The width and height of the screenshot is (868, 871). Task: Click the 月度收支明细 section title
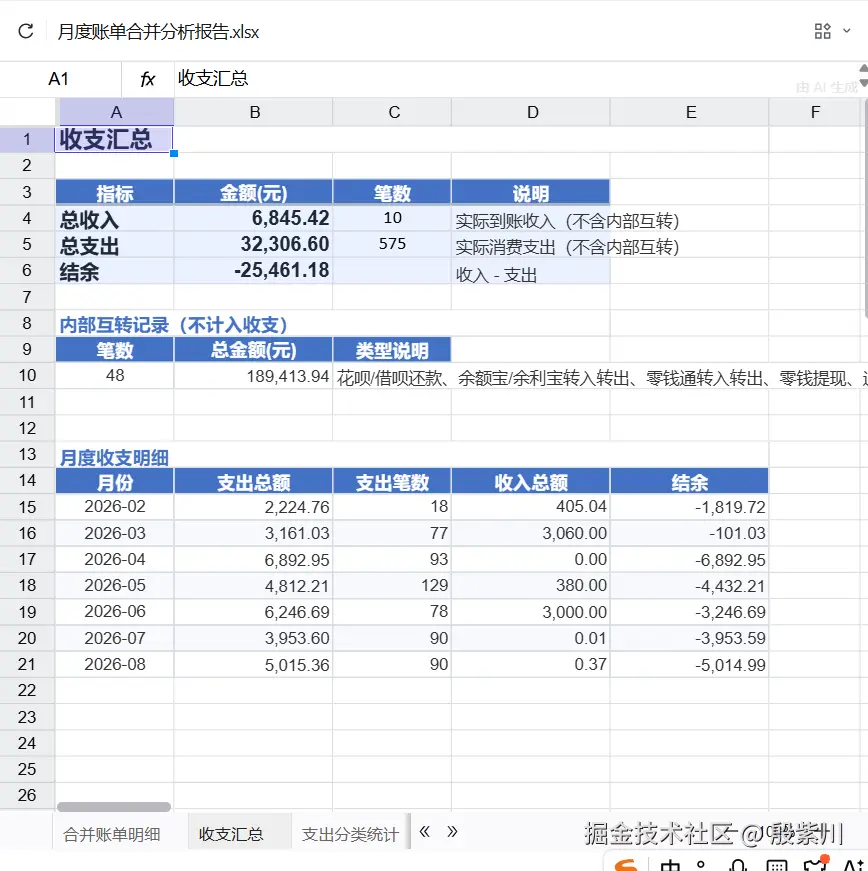pyautogui.click(x=114, y=458)
